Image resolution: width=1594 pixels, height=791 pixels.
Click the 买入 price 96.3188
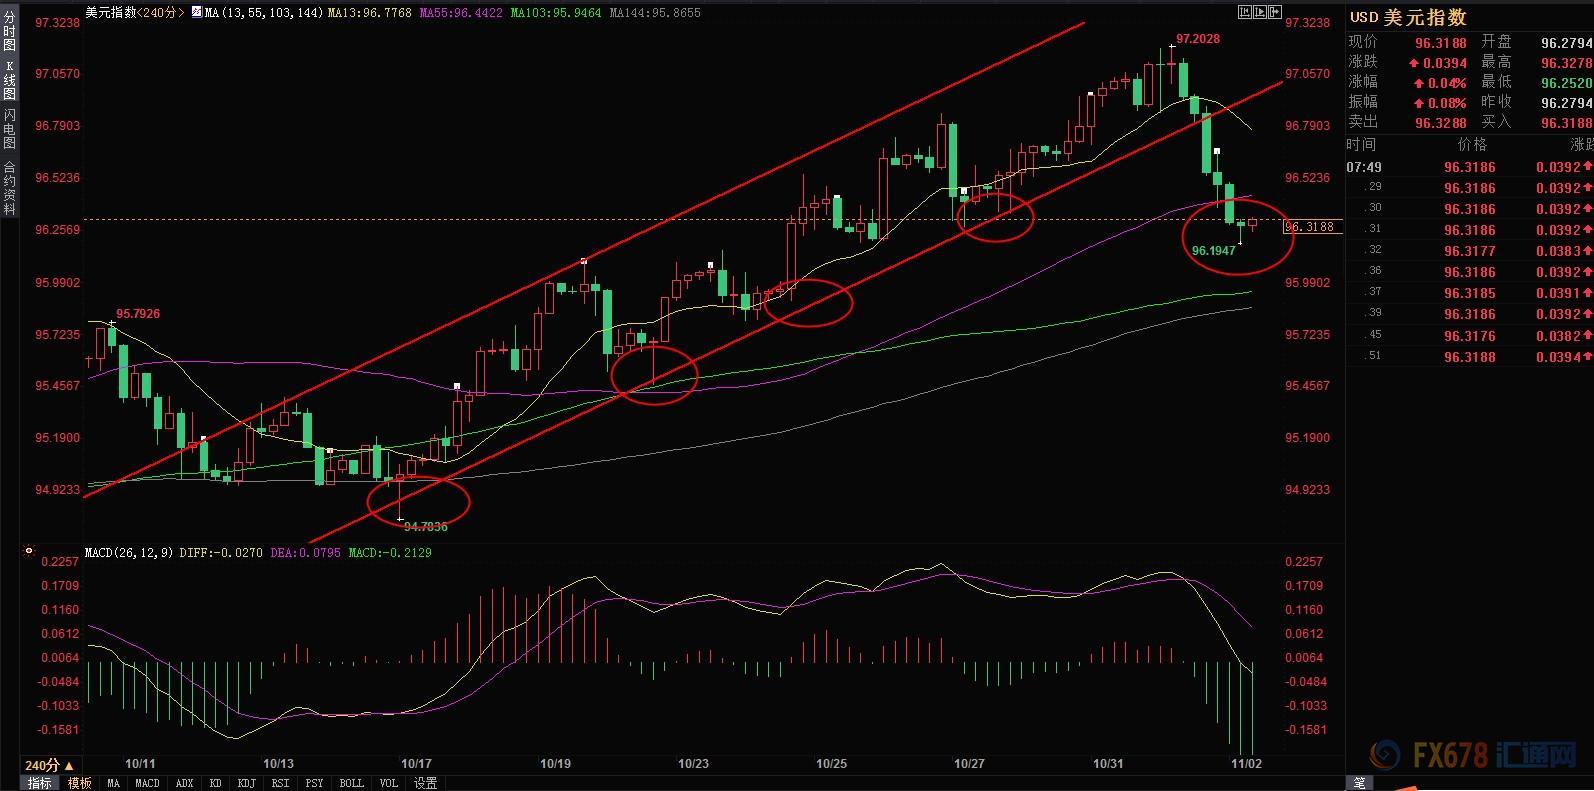click(1567, 123)
